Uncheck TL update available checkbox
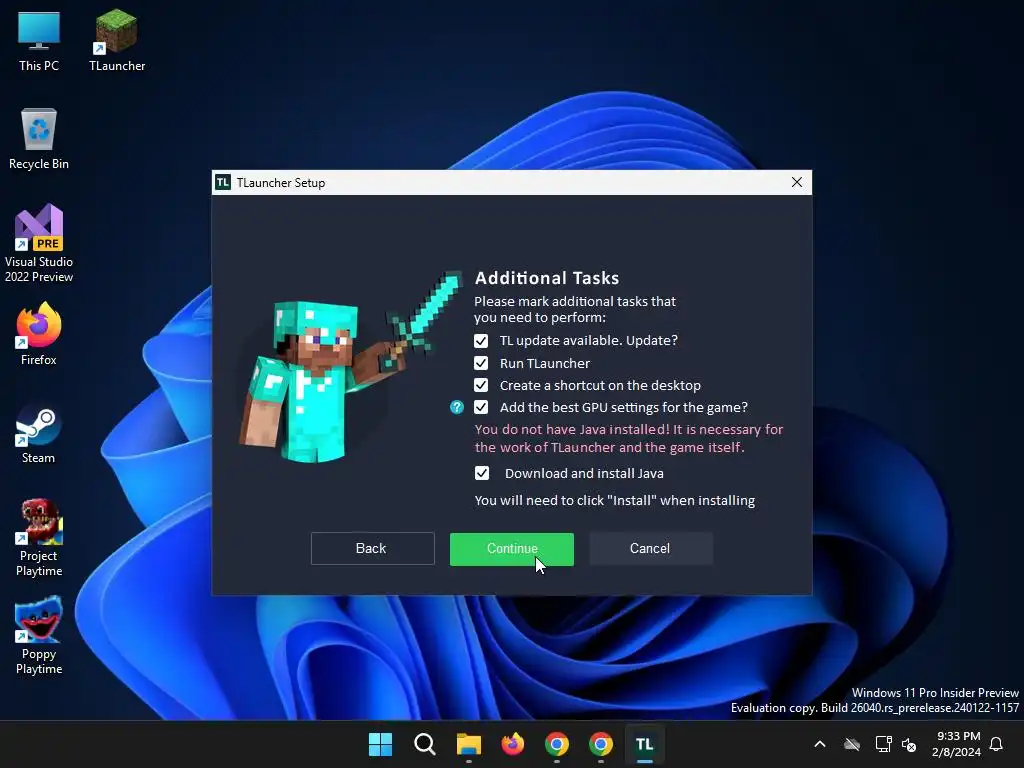Screen dimensions: 1024x768 tap(481, 341)
